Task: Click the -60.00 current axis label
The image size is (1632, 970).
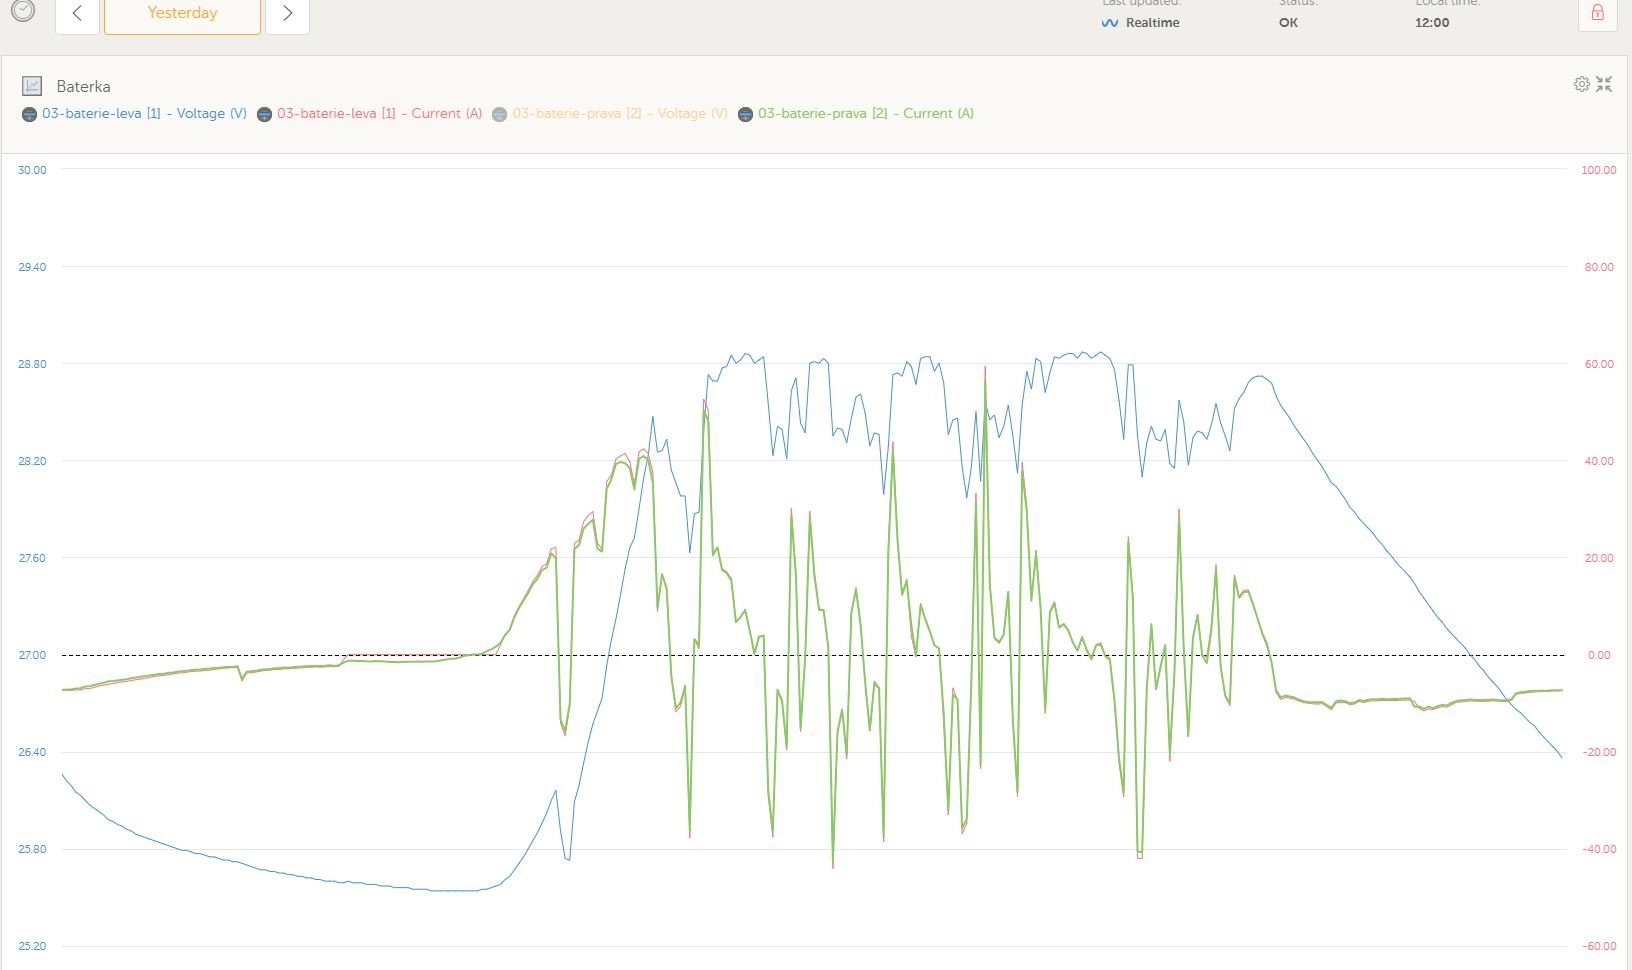Action: pyautogui.click(x=1598, y=946)
